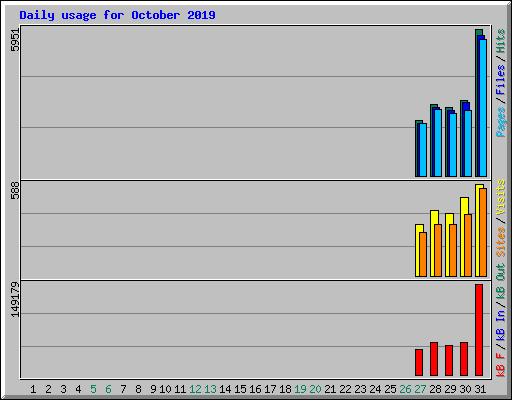Click day label 23 on x-axis

coord(360,389)
